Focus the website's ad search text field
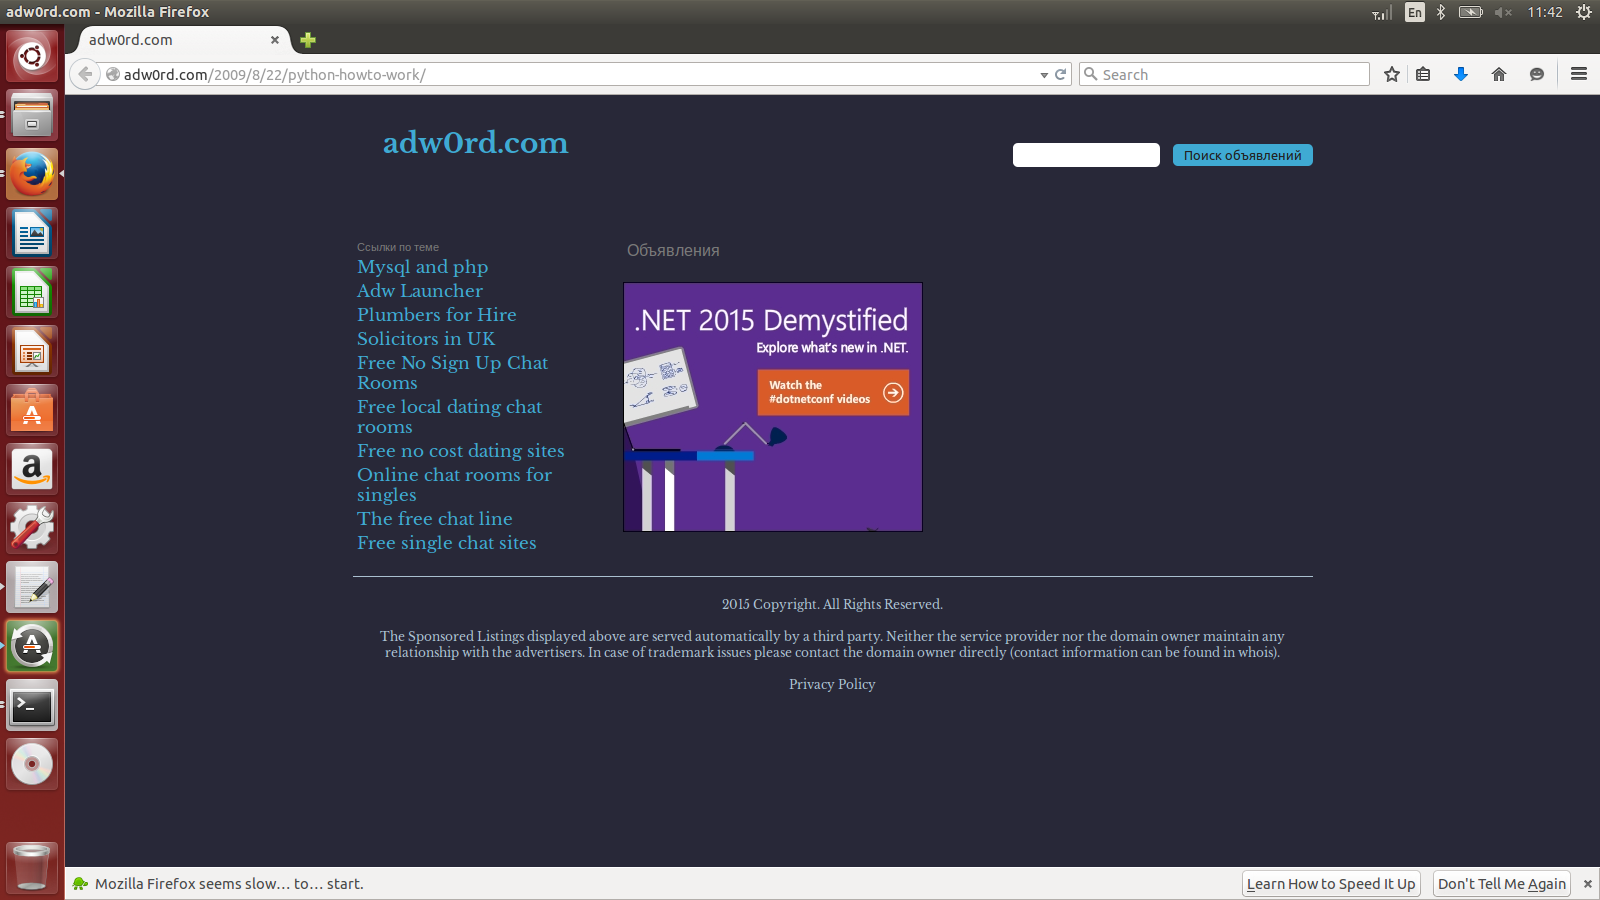 coord(1086,155)
